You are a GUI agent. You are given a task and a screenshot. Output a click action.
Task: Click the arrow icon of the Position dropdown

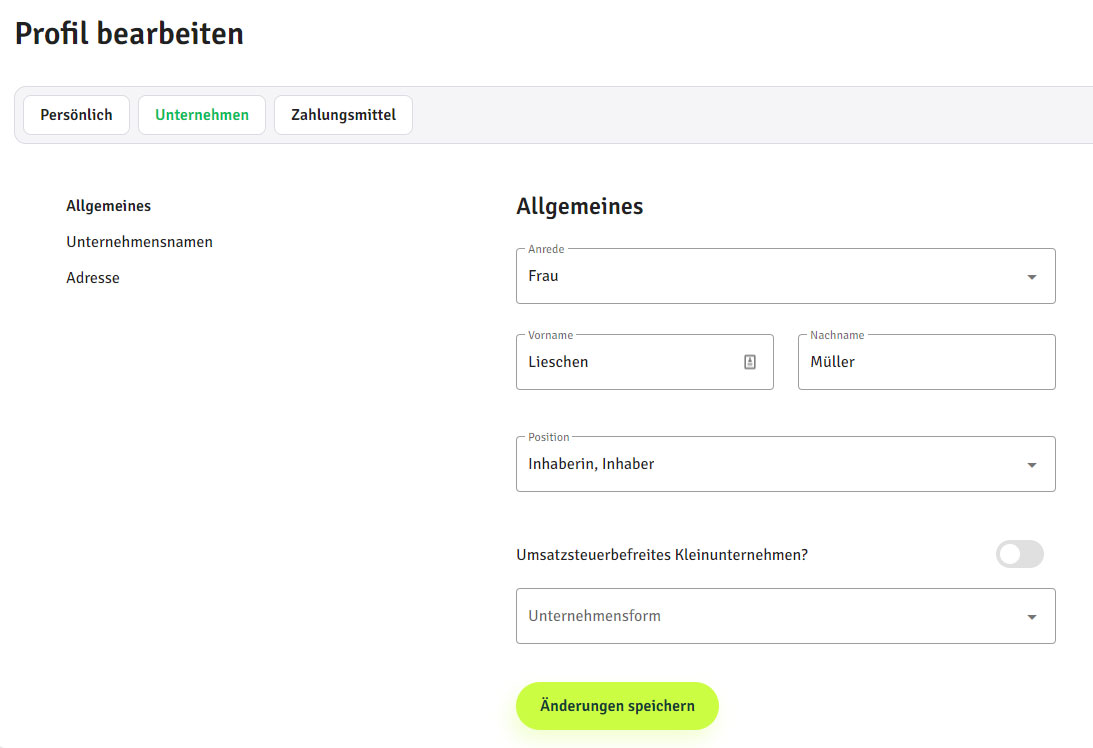tap(1031, 465)
